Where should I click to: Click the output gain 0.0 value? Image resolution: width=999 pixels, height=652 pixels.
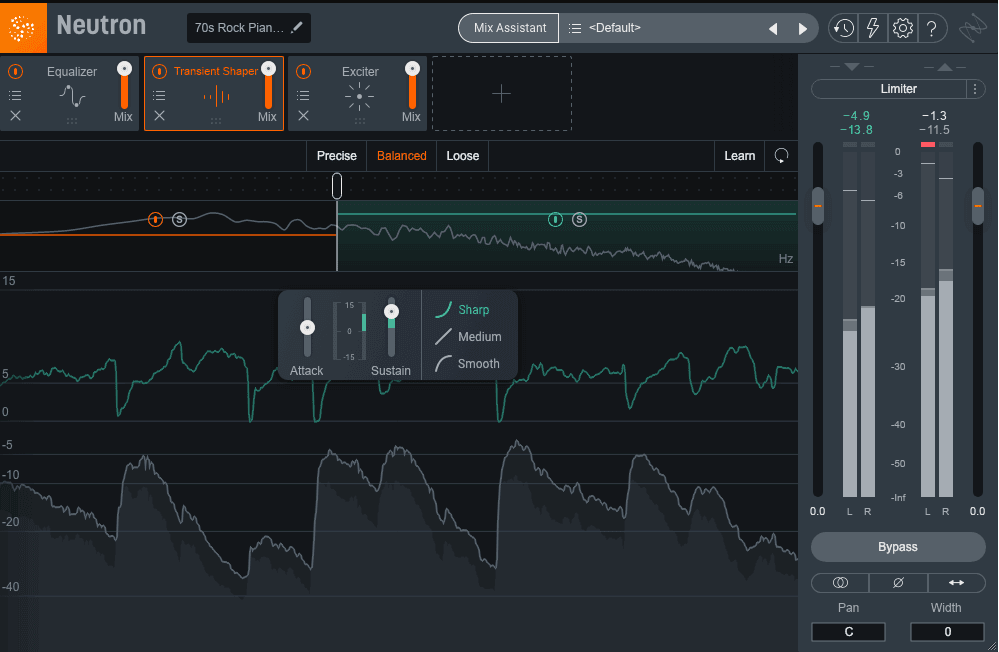(977, 511)
